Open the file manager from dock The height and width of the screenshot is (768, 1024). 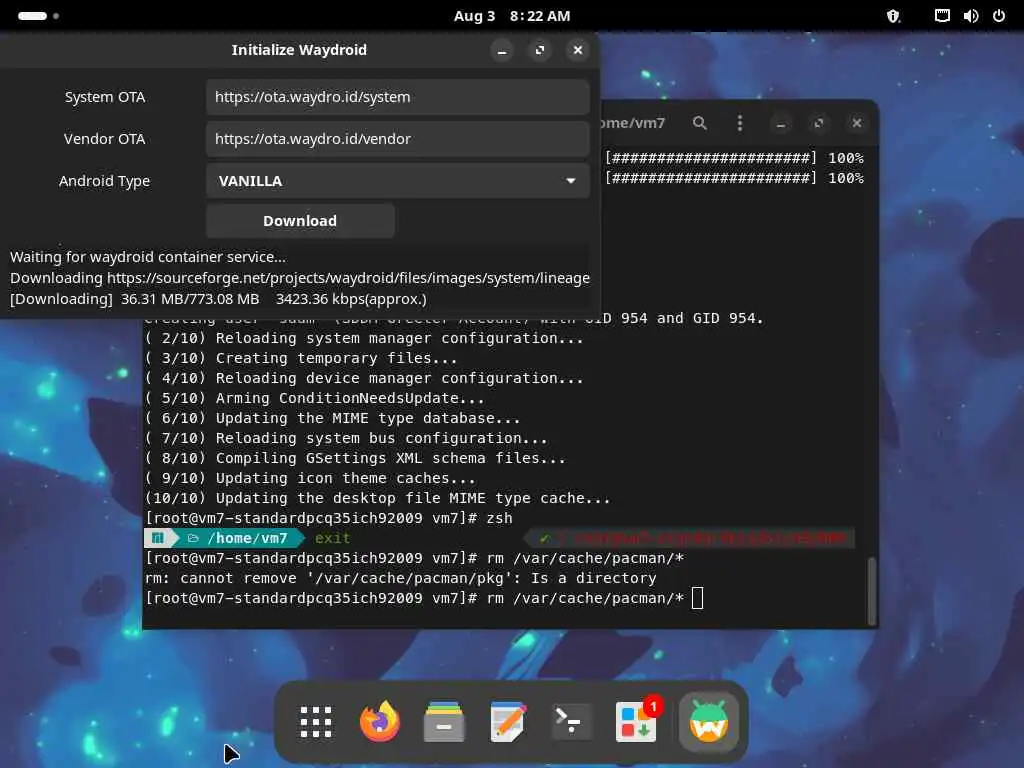click(444, 722)
